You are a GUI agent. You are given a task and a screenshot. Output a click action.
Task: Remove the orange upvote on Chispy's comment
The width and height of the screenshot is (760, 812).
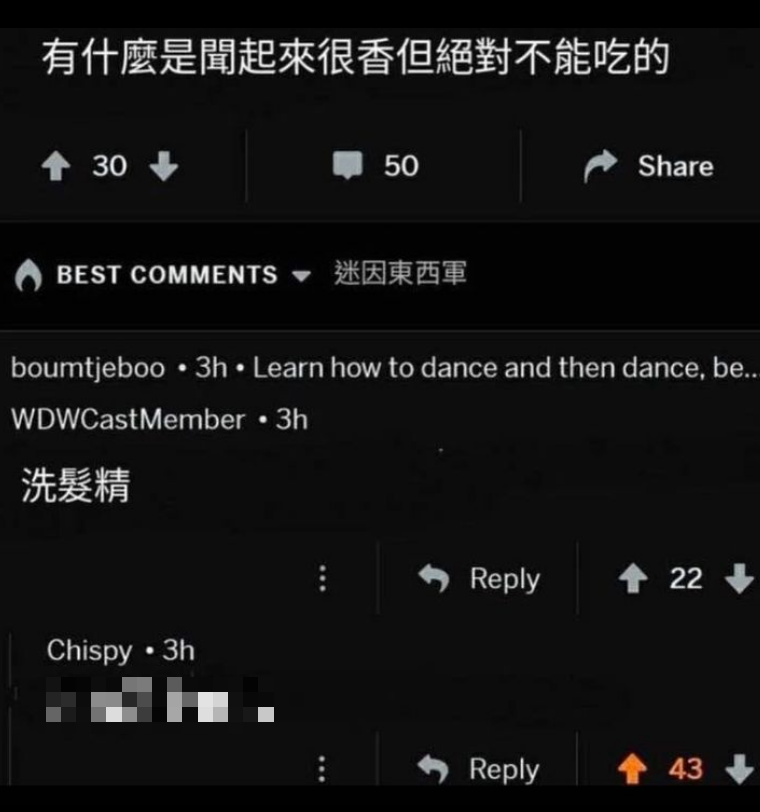(633, 769)
